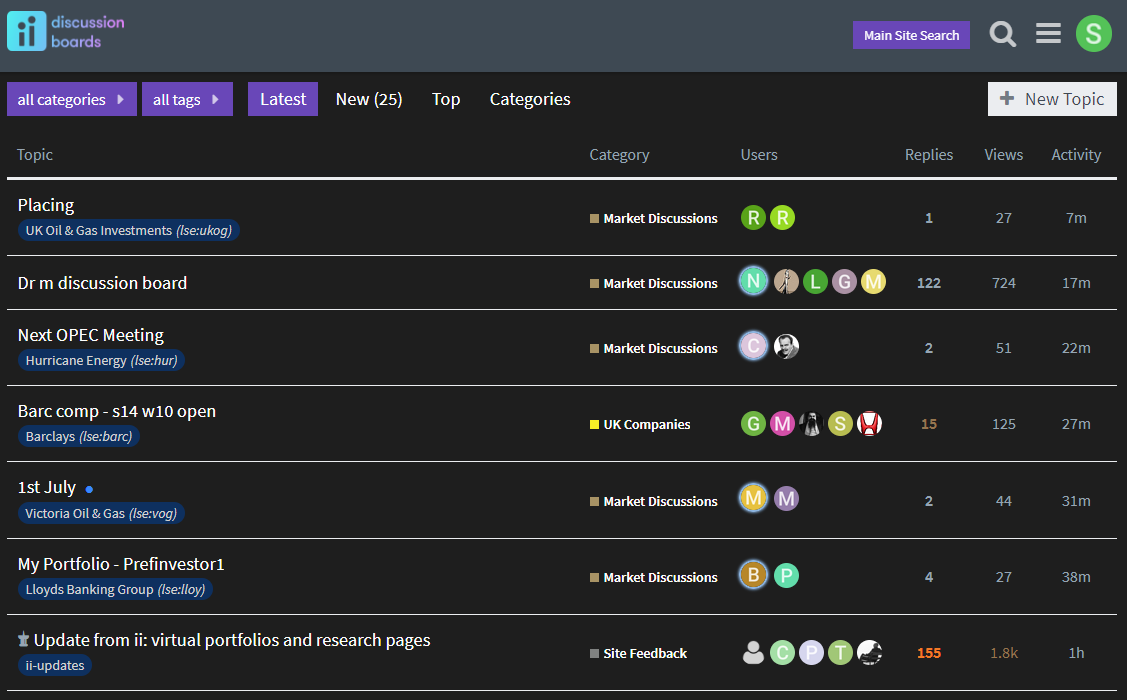Click yellow-green S avatar in Barc comp row

pyautogui.click(x=840, y=423)
